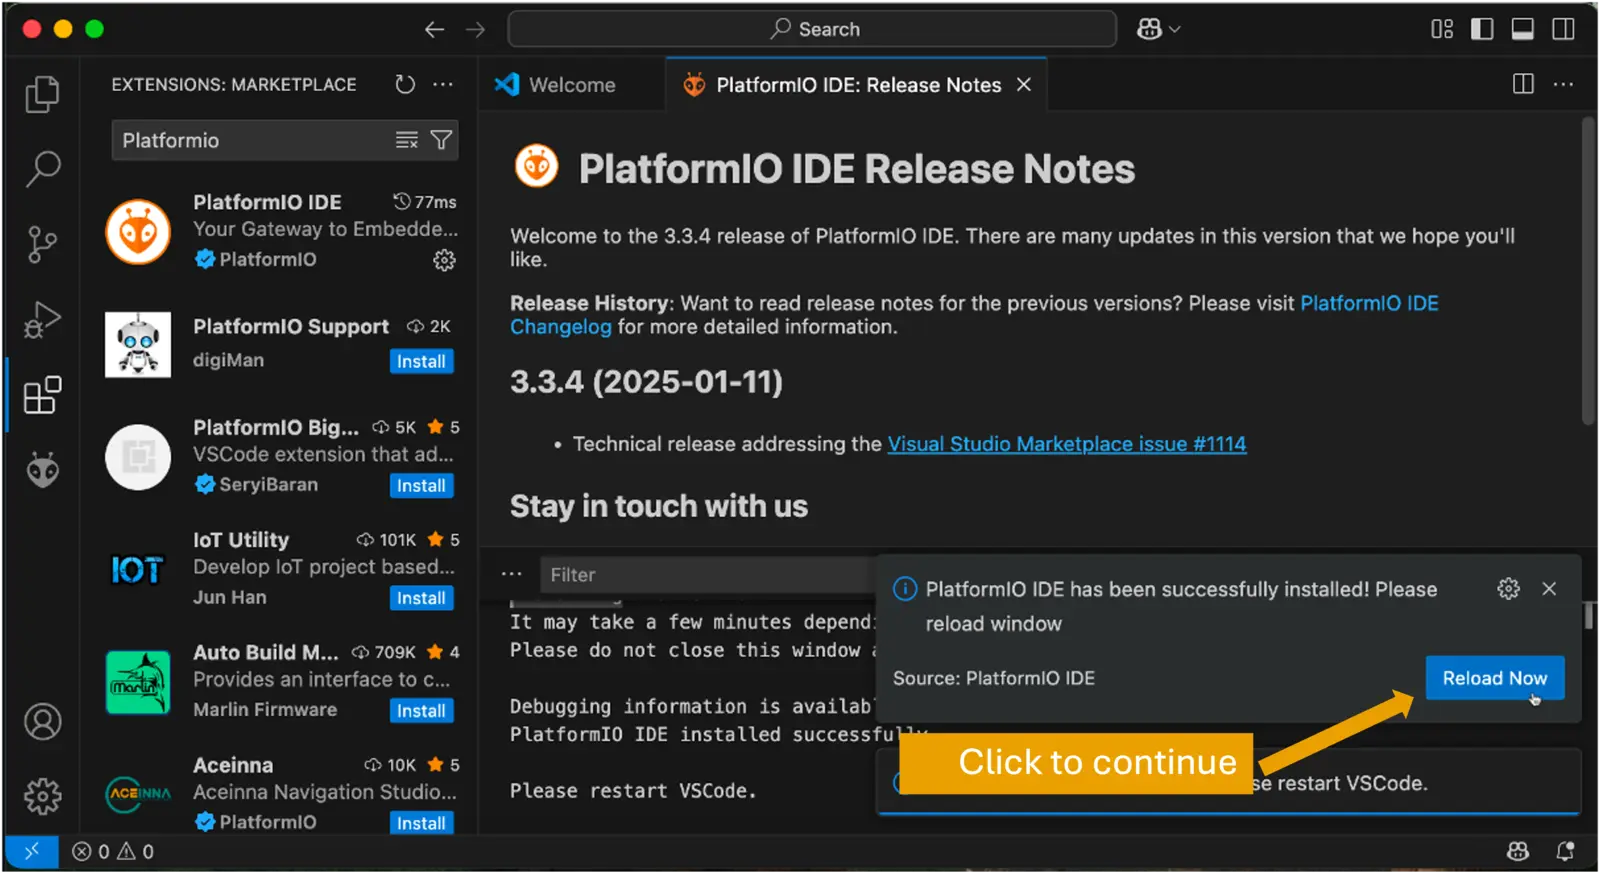Open the Accounts menu icon
The image size is (1600, 873).
(42, 721)
